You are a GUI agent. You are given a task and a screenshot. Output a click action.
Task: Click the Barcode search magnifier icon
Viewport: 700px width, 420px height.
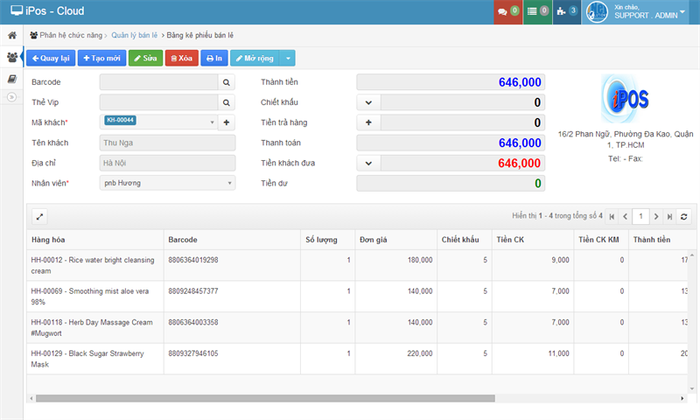click(226, 81)
